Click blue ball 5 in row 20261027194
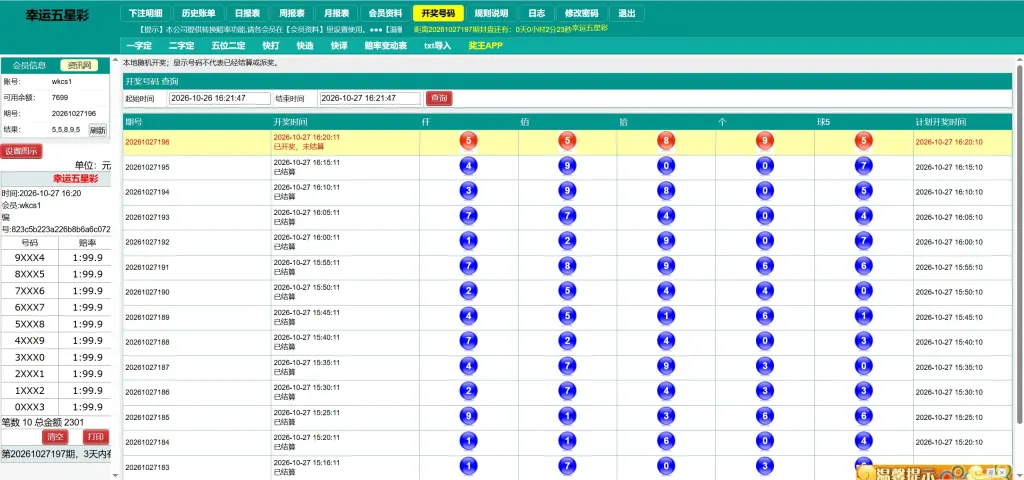 point(863,191)
